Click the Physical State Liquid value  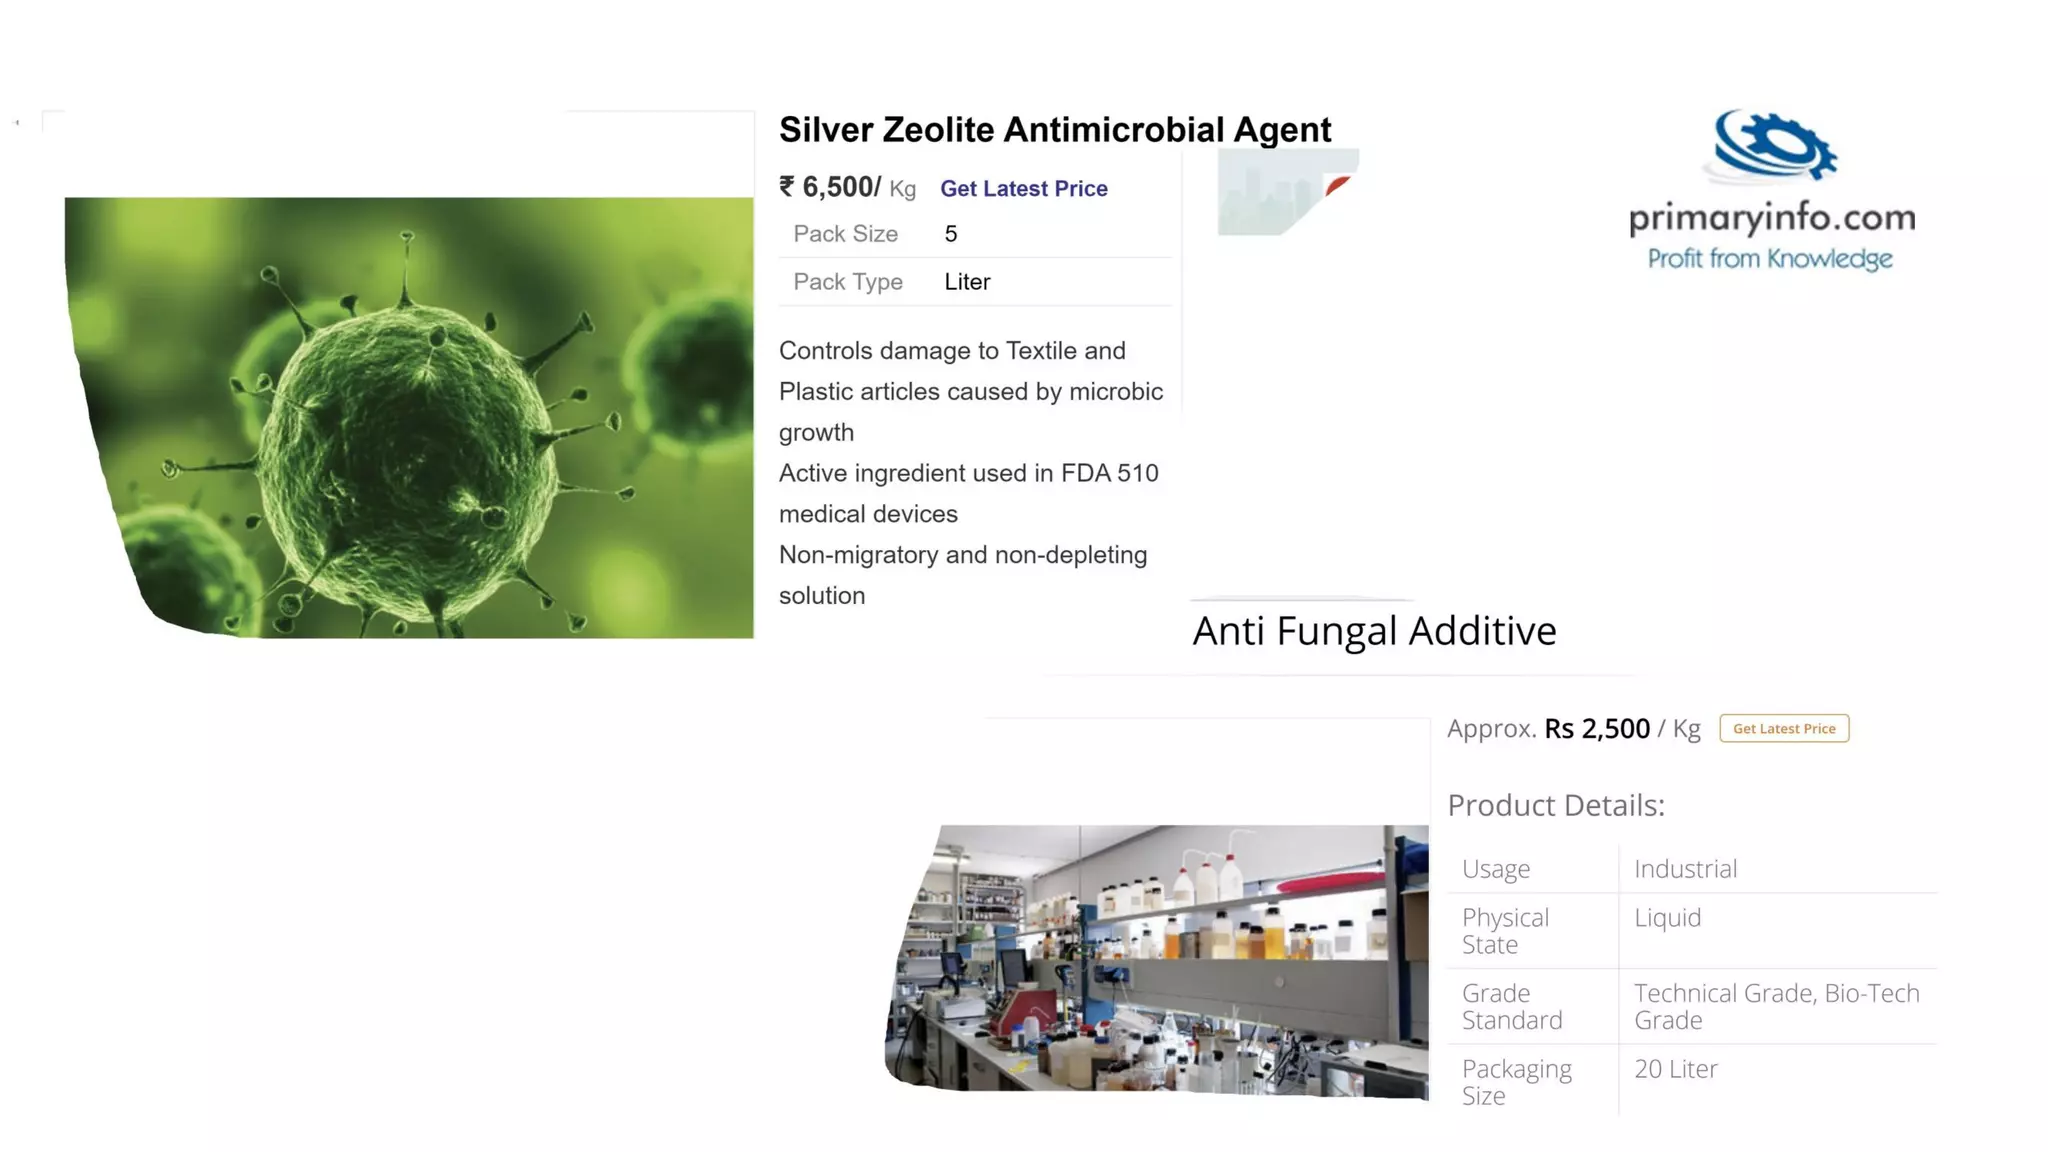[x=1667, y=917]
